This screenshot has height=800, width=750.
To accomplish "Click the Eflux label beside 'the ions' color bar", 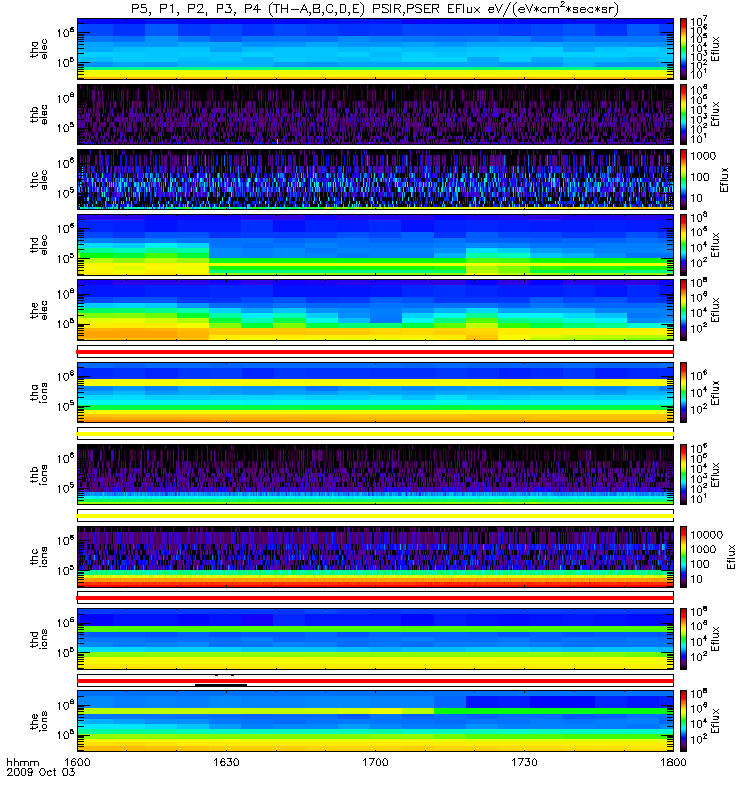I will [x=715, y=721].
